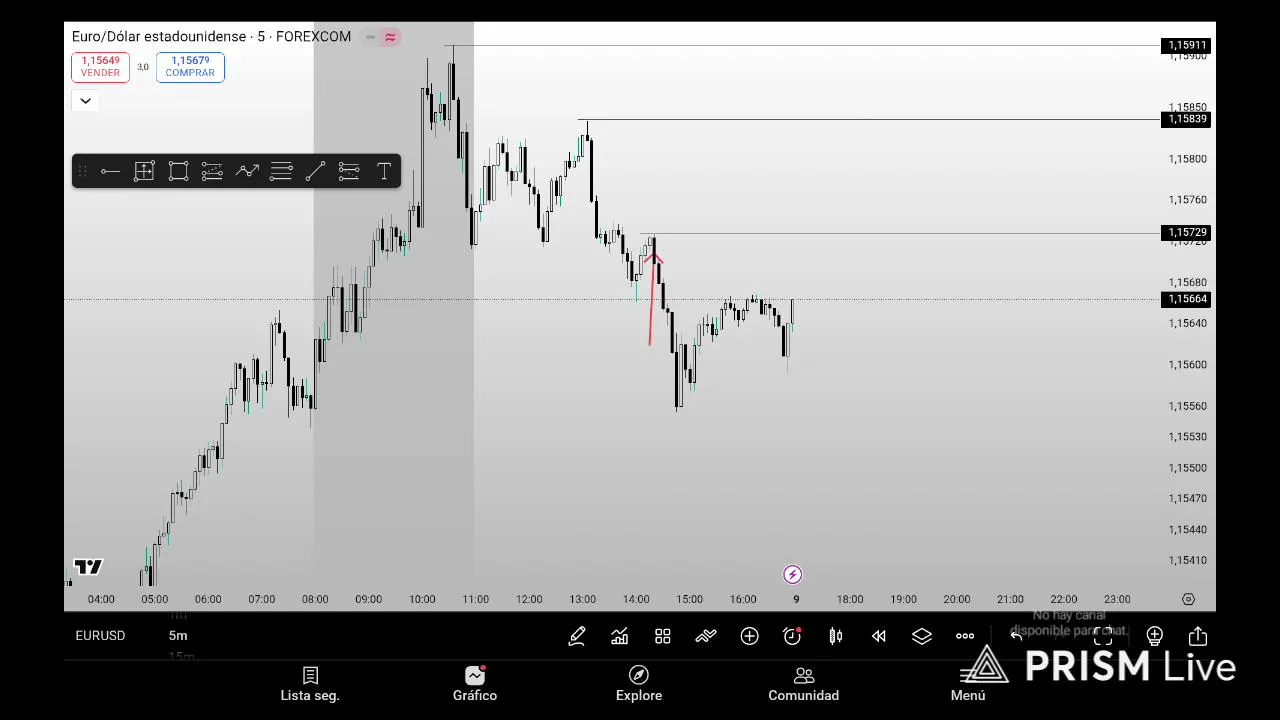Switch to the Comunidad tab

[x=804, y=684]
